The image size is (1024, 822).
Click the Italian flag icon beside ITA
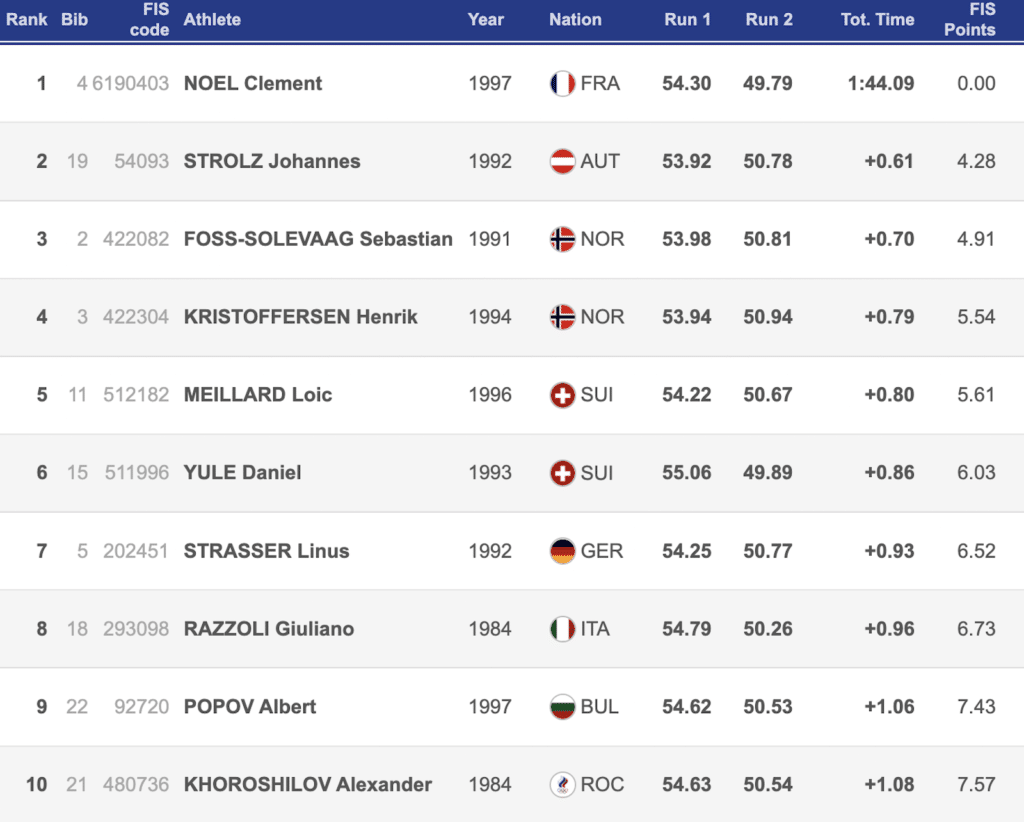point(562,629)
